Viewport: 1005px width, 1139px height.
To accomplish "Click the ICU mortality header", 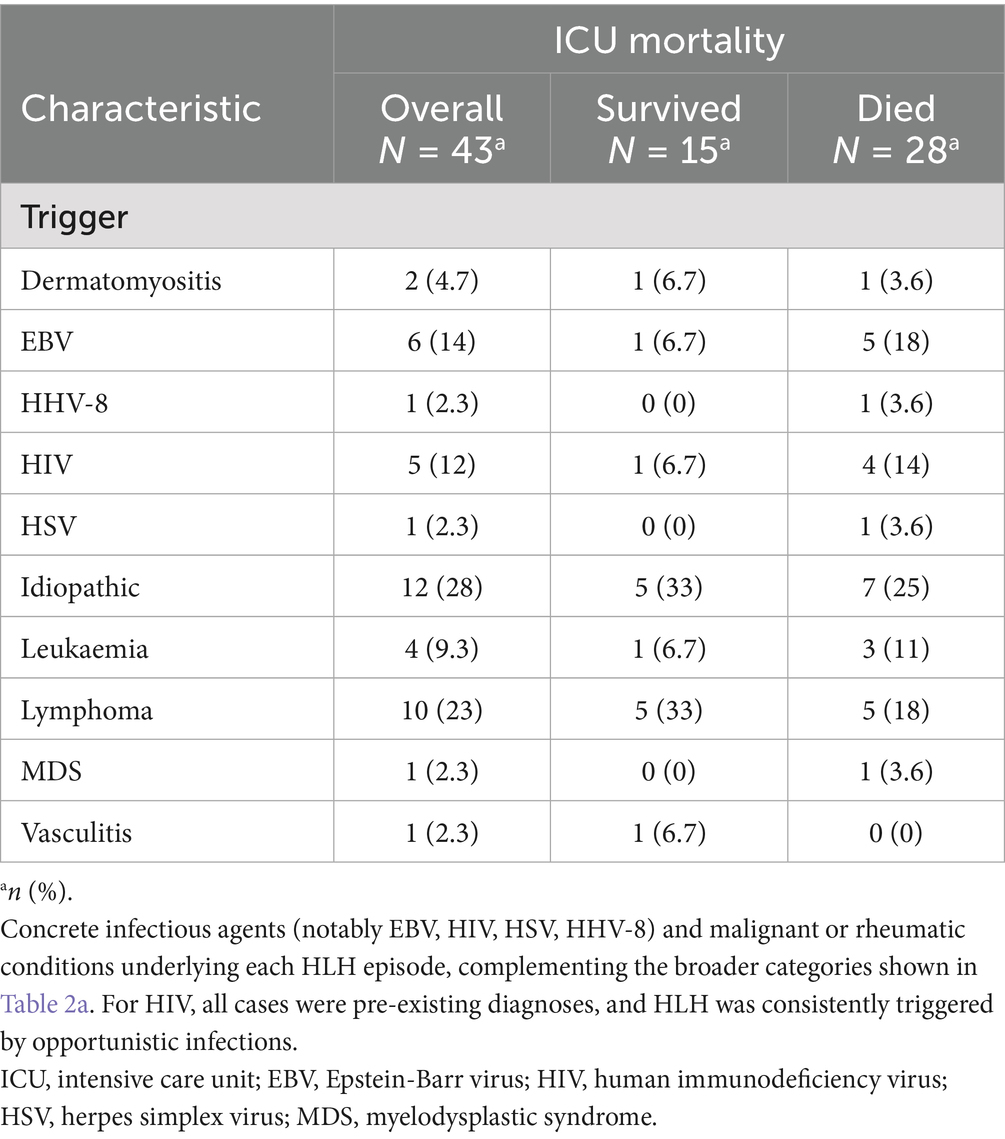I will pos(669,40).
